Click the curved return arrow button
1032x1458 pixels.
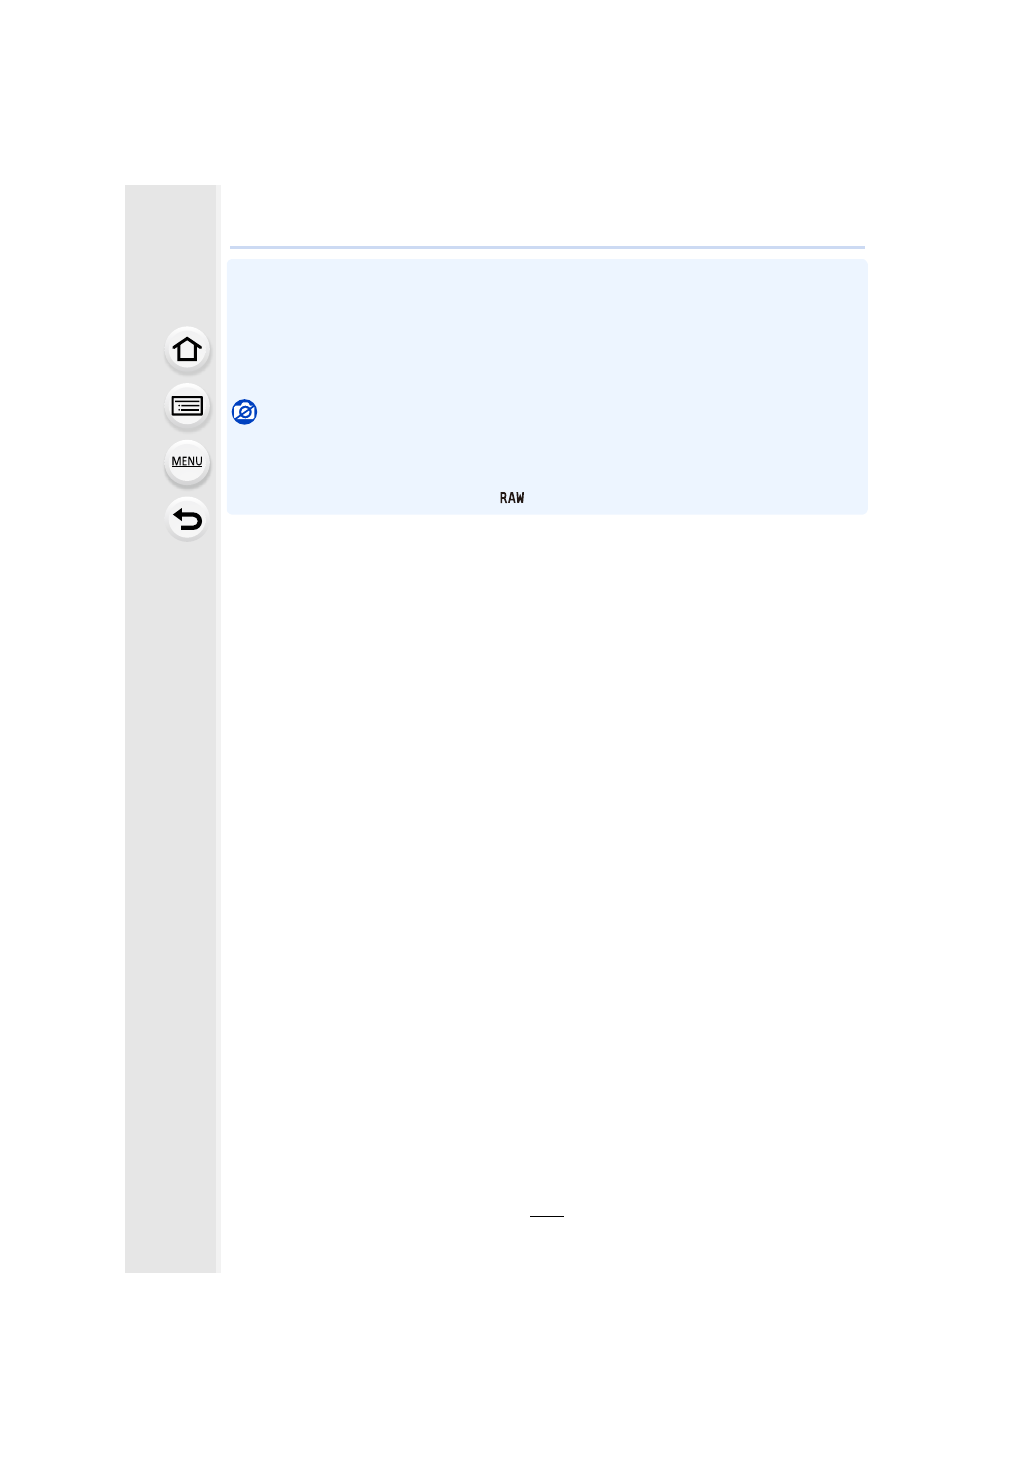coord(187,519)
